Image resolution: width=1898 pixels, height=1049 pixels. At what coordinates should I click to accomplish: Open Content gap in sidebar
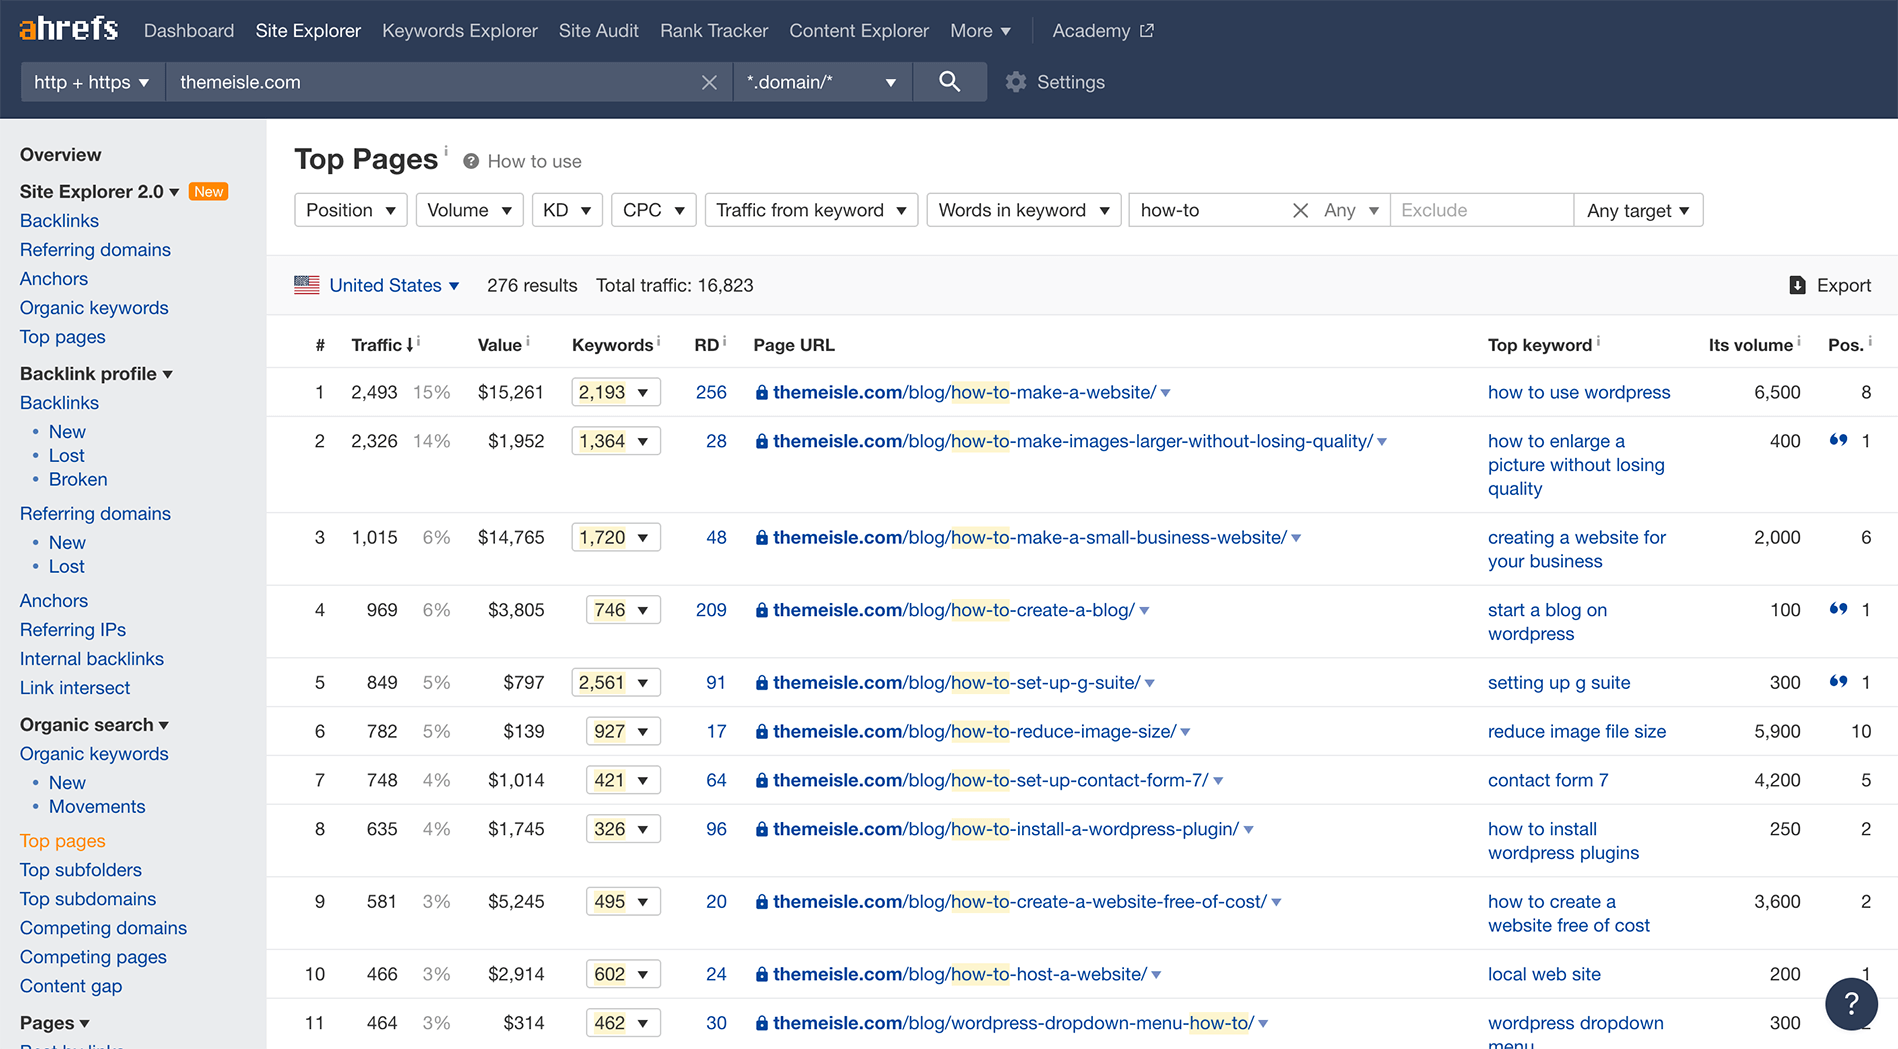71,986
